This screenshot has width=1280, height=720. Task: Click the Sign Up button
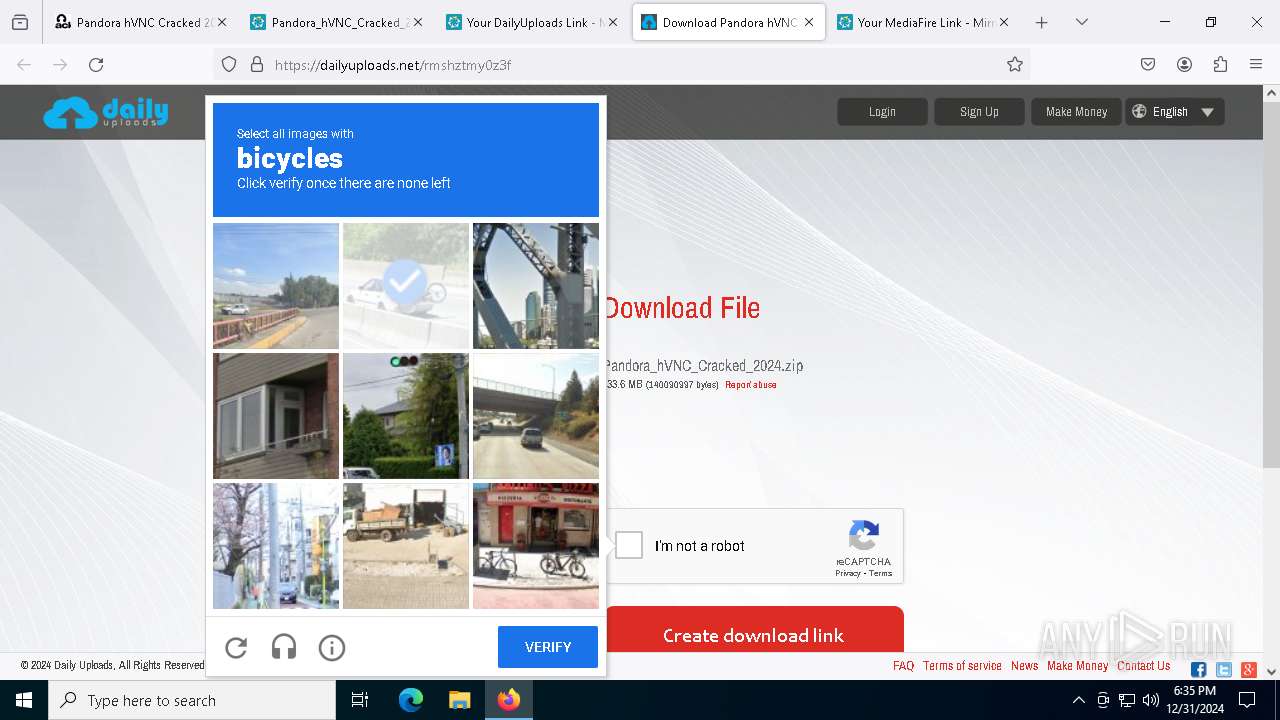(979, 112)
